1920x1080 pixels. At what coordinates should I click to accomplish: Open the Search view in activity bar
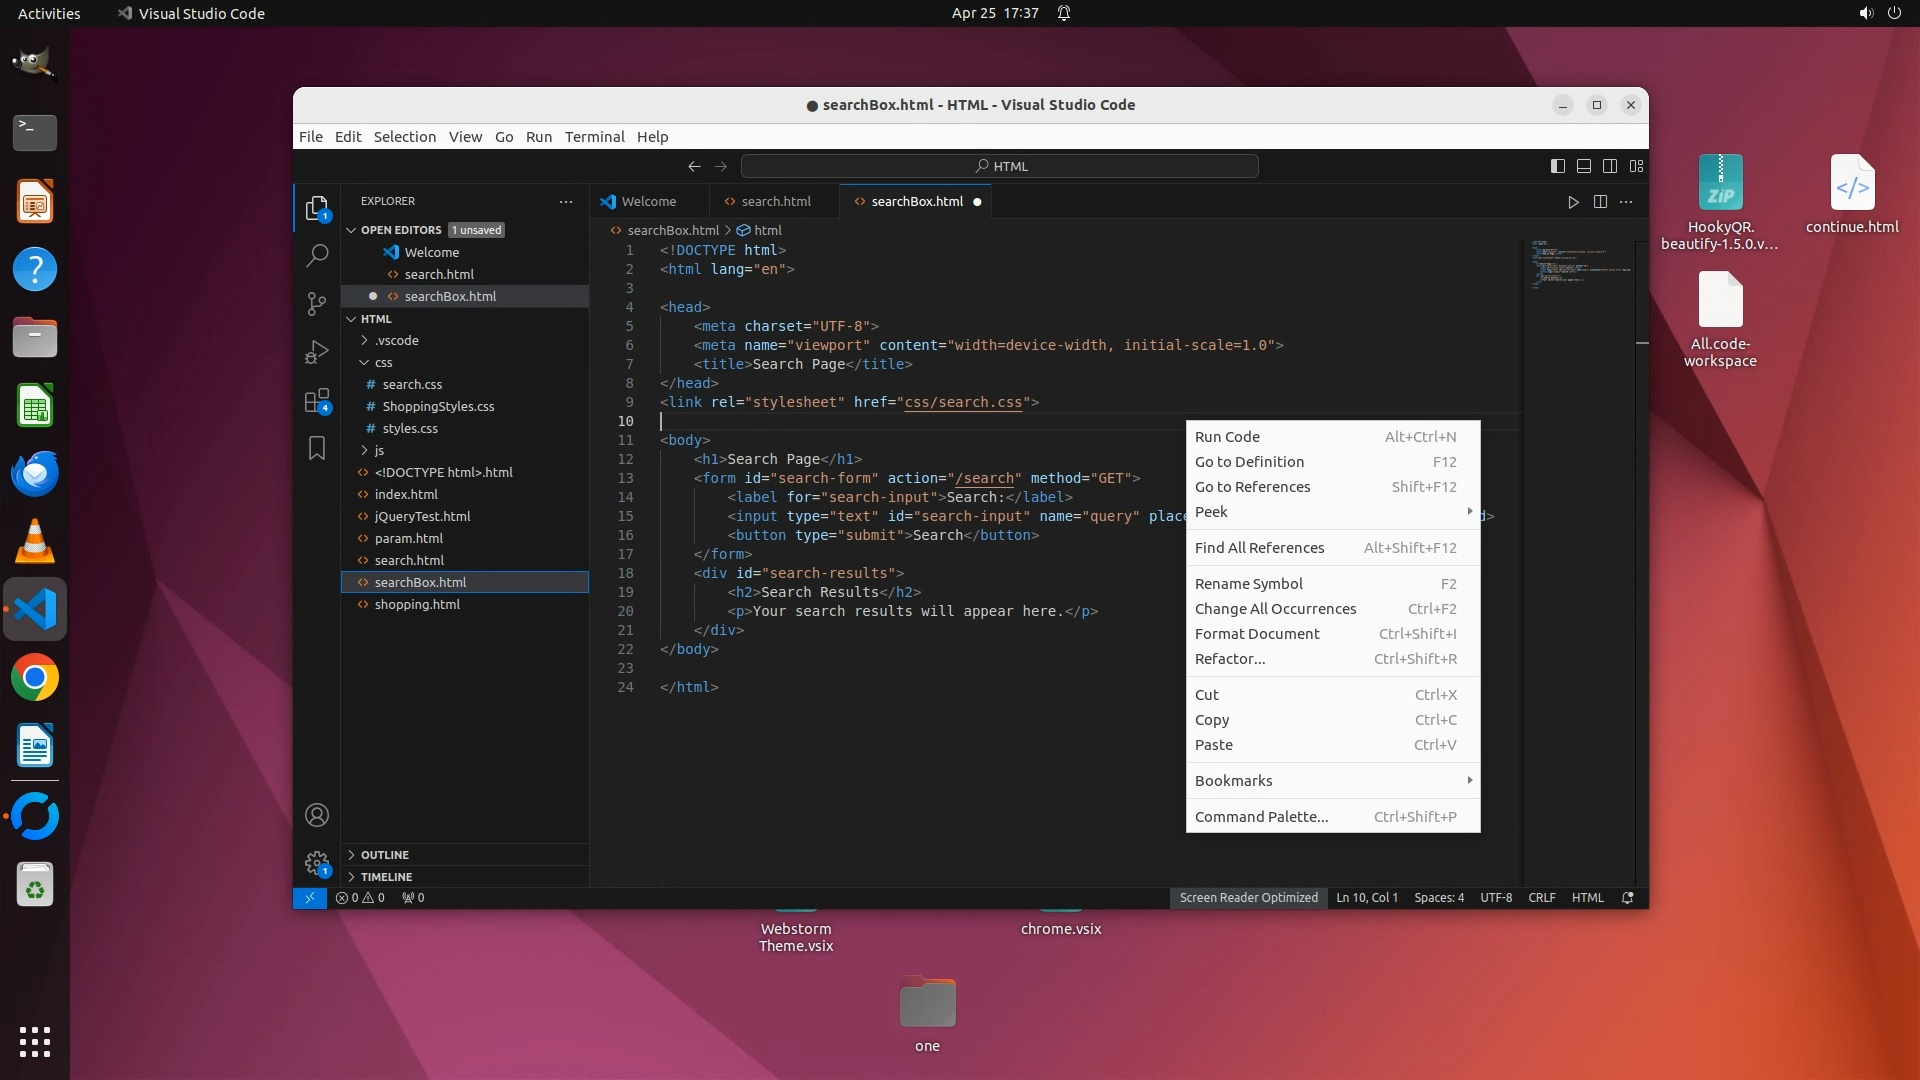click(x=317, y=256)
